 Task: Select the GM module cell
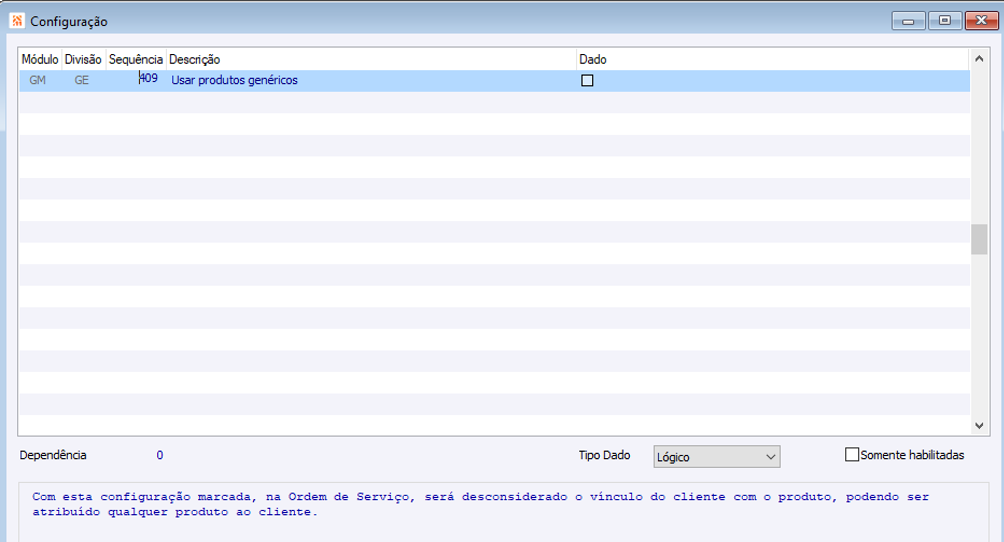tap(38, 81)
